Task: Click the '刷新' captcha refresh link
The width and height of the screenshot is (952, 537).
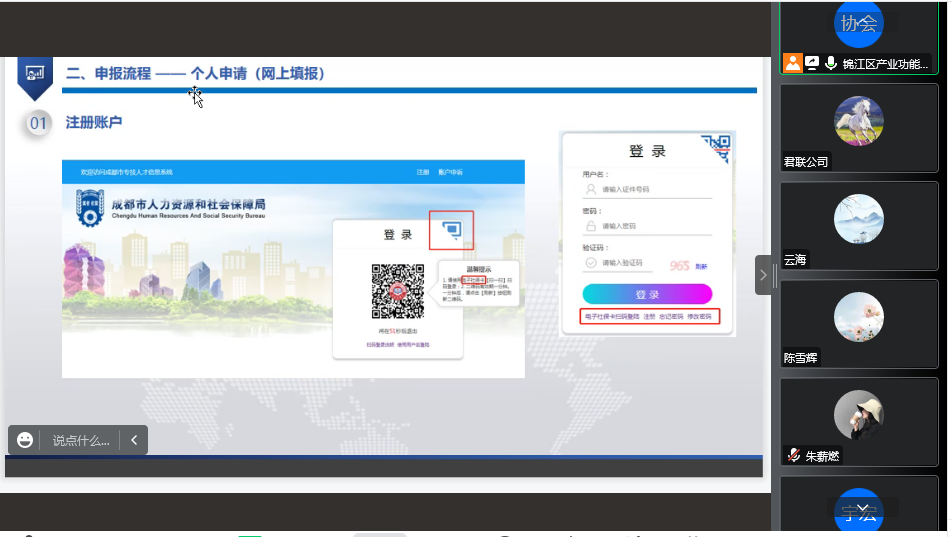Action: pyautogui.click(x=701, y=266)
